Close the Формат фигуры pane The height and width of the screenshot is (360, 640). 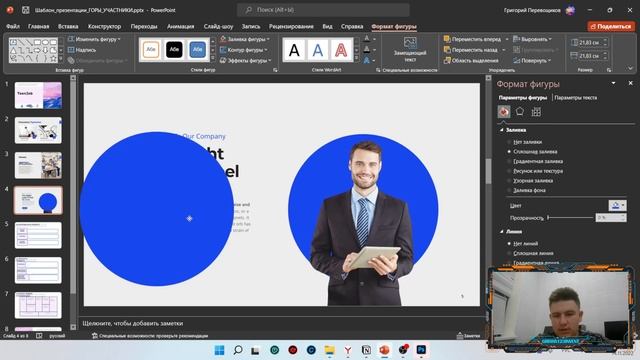pos(630,83)
